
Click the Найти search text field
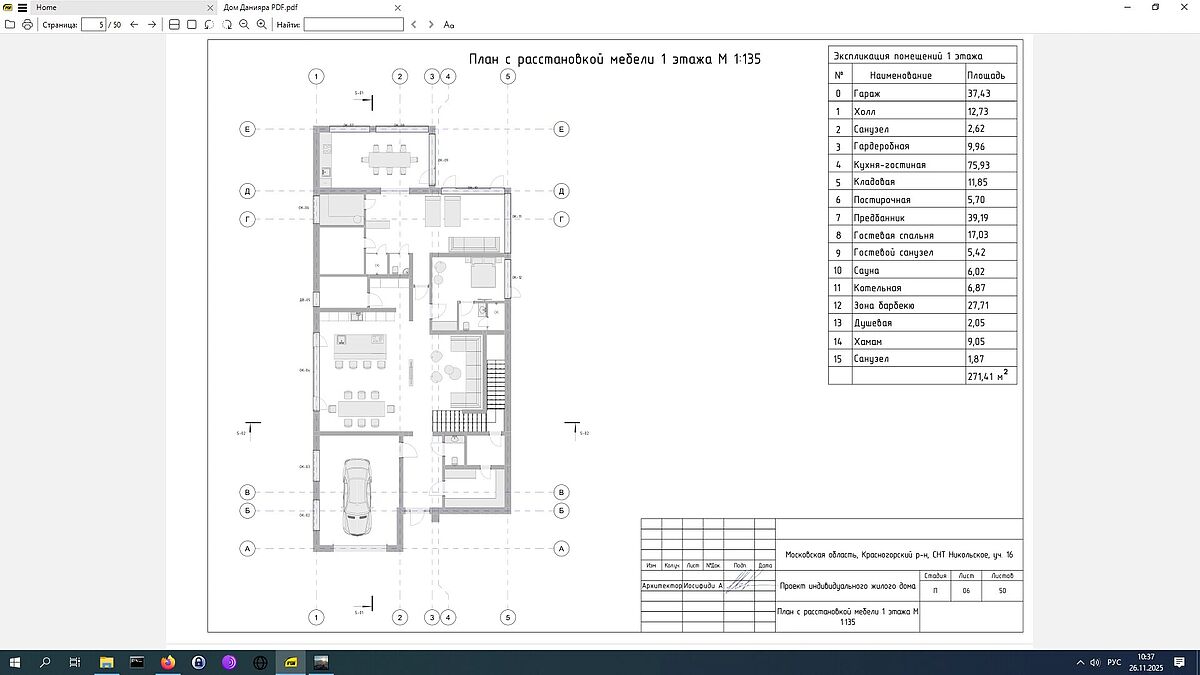pyautogui.click(x=353, y=24)
